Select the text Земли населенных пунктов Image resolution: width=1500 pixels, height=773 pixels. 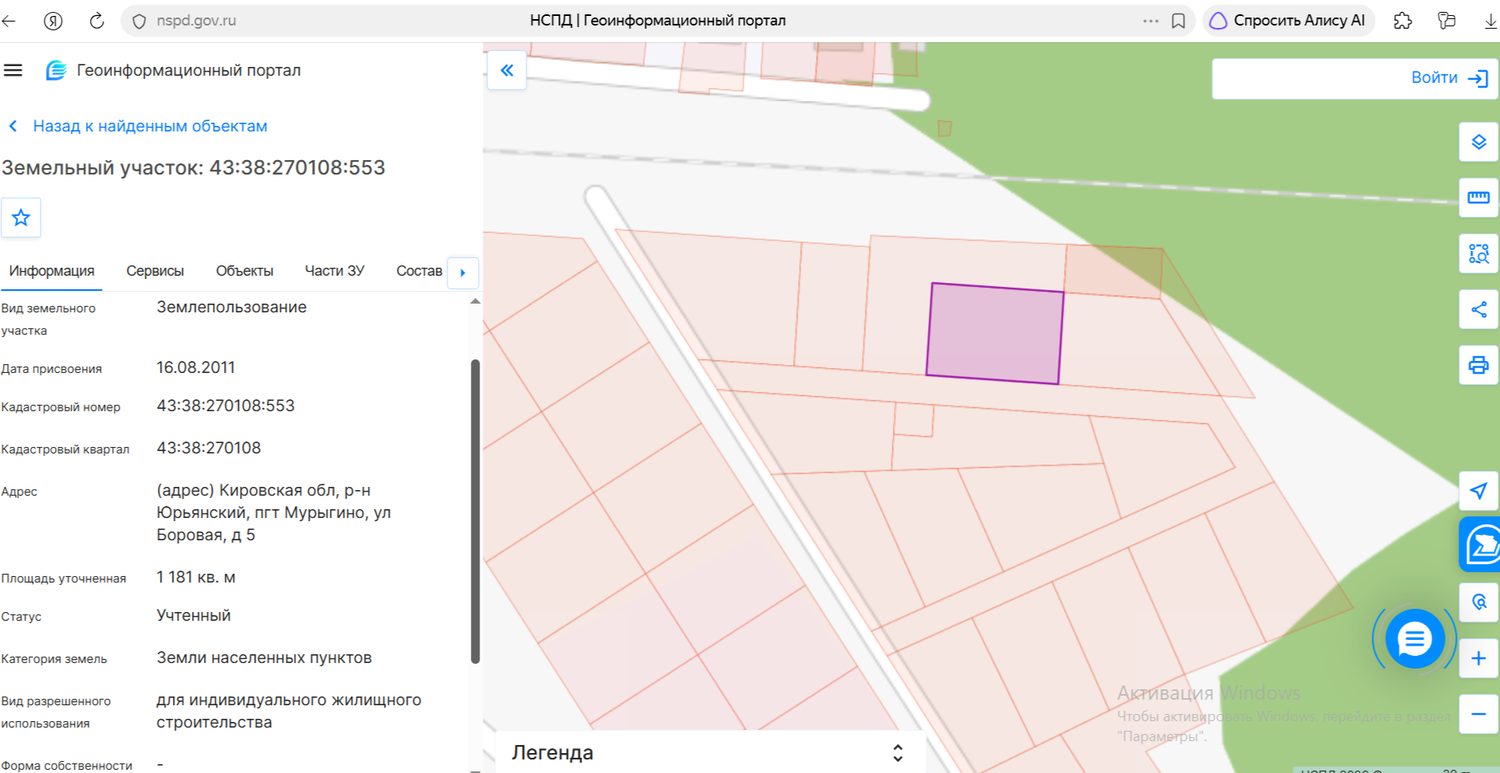(x=264, y=658)
